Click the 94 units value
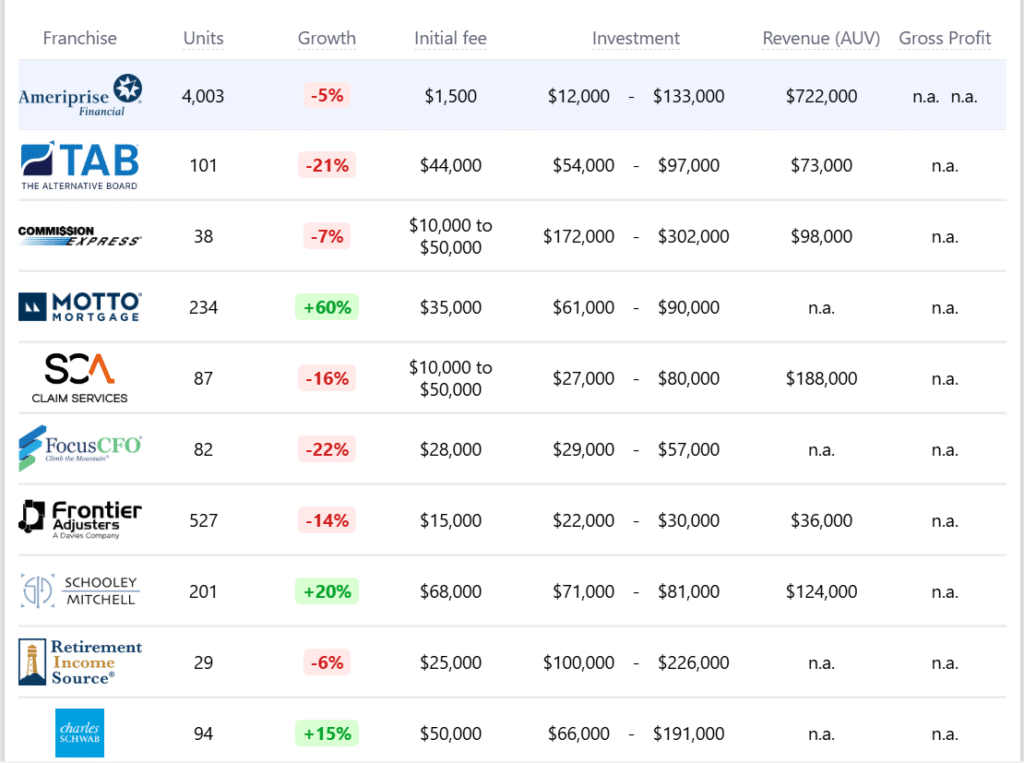 203,734
